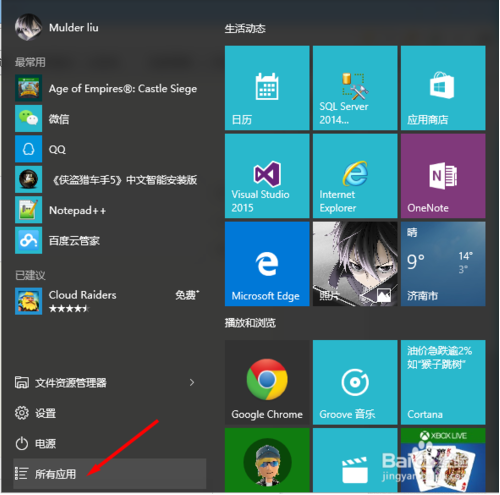Launch Age of Empires: Castle Siege
500x495 pixels.
click(x=110, y=88)
